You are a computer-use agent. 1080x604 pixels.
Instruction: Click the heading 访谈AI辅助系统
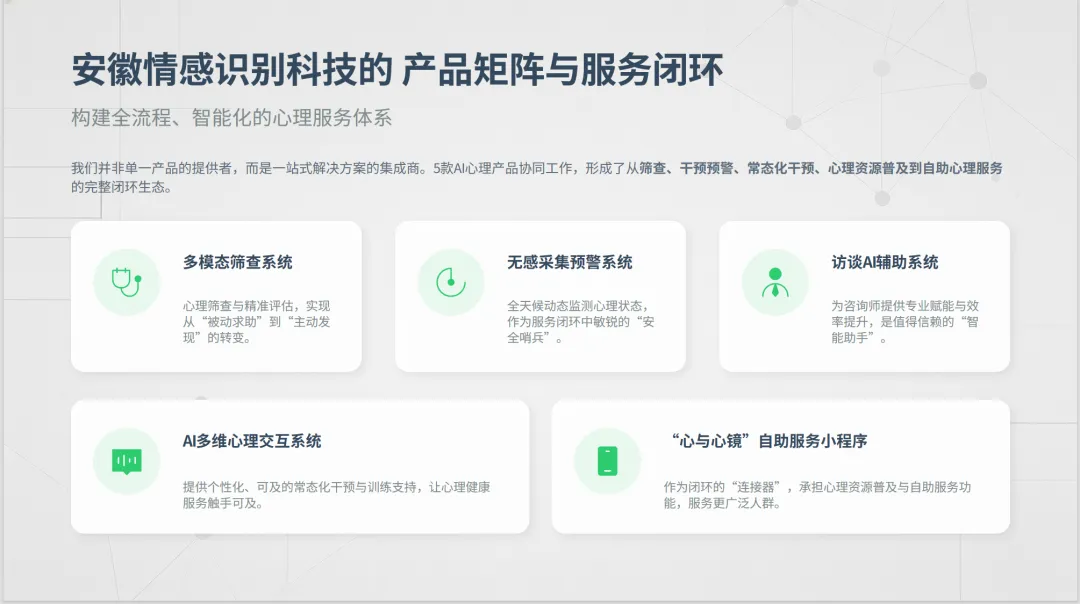(884, 262)
